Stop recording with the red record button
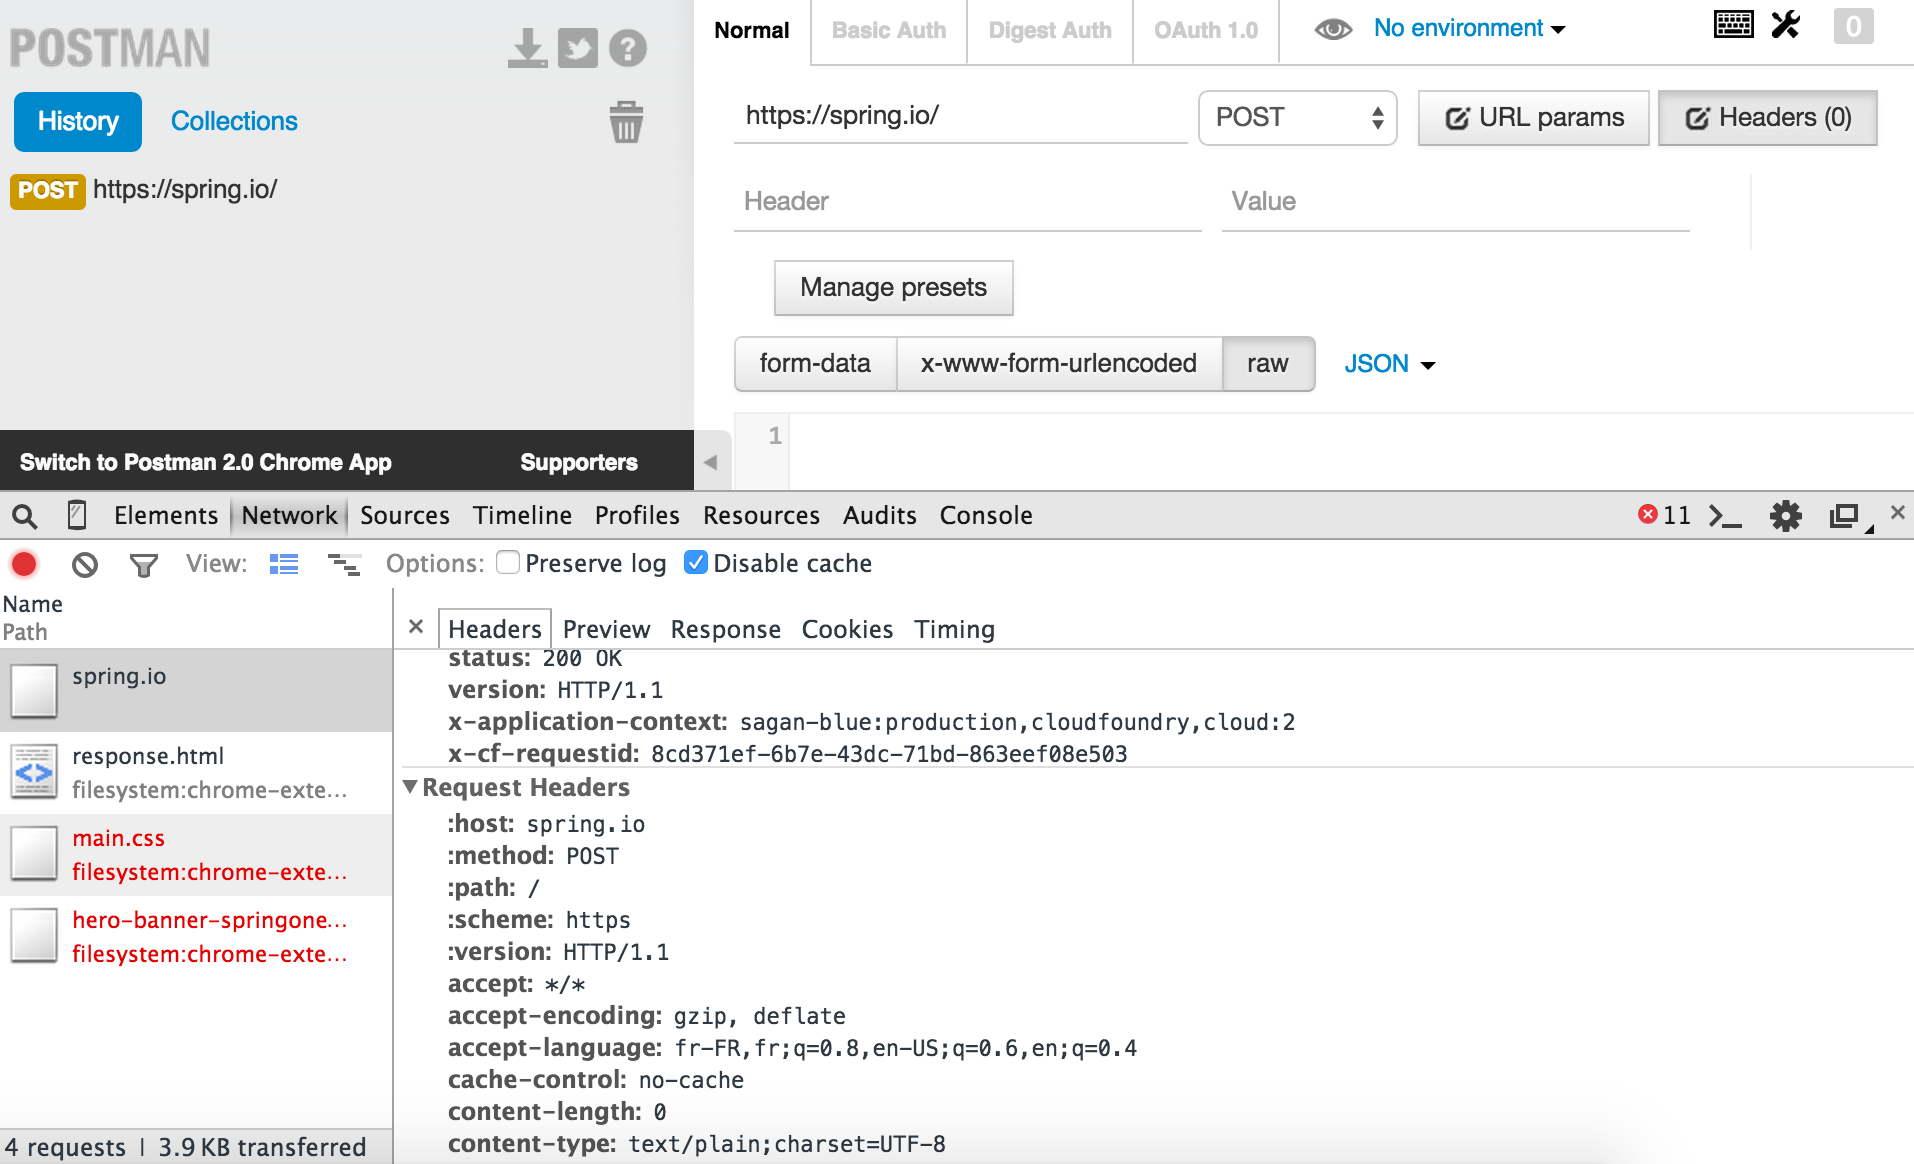Screen dimensions: 1914x1164 point(25,564)
